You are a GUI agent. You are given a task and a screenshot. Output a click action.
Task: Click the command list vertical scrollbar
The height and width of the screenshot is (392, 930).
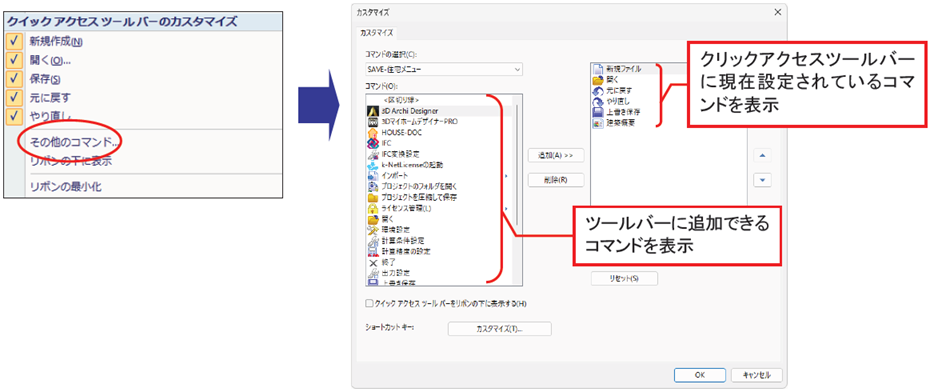click(x=517, y=165)
